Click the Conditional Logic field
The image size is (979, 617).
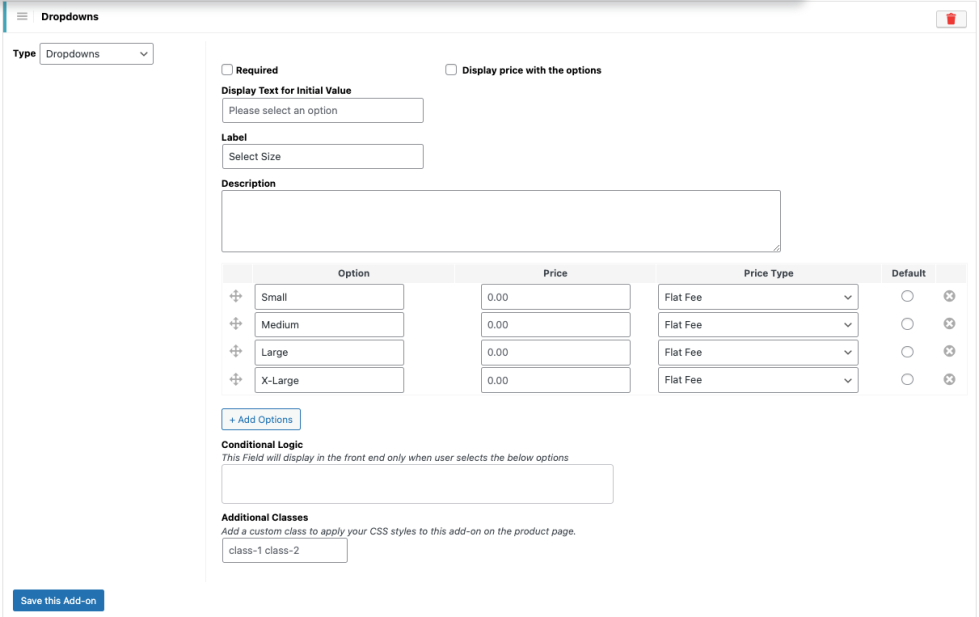(x=417, y=484)
